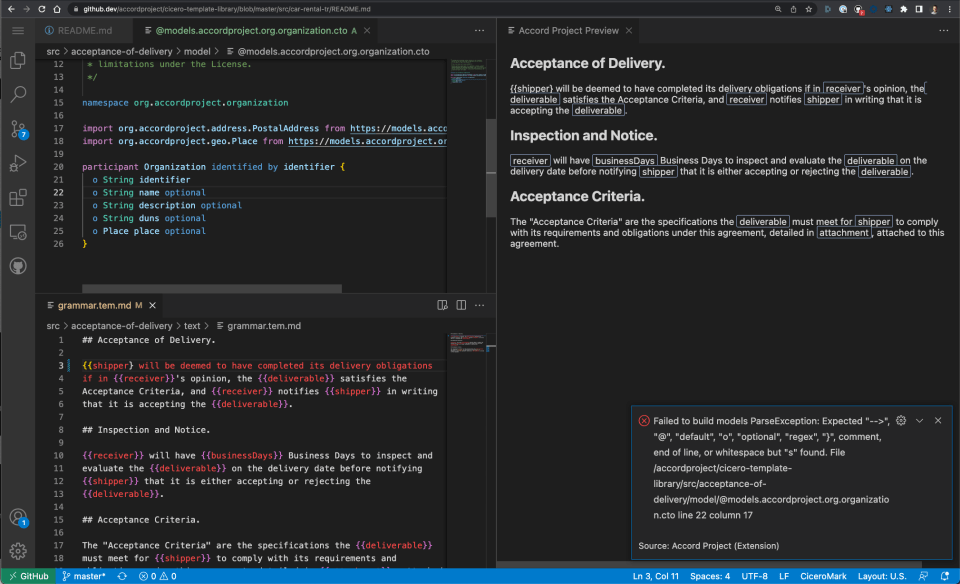Click the businessDays variable in preview
This screenshot has width=960, height=584.
pos(624,160)
